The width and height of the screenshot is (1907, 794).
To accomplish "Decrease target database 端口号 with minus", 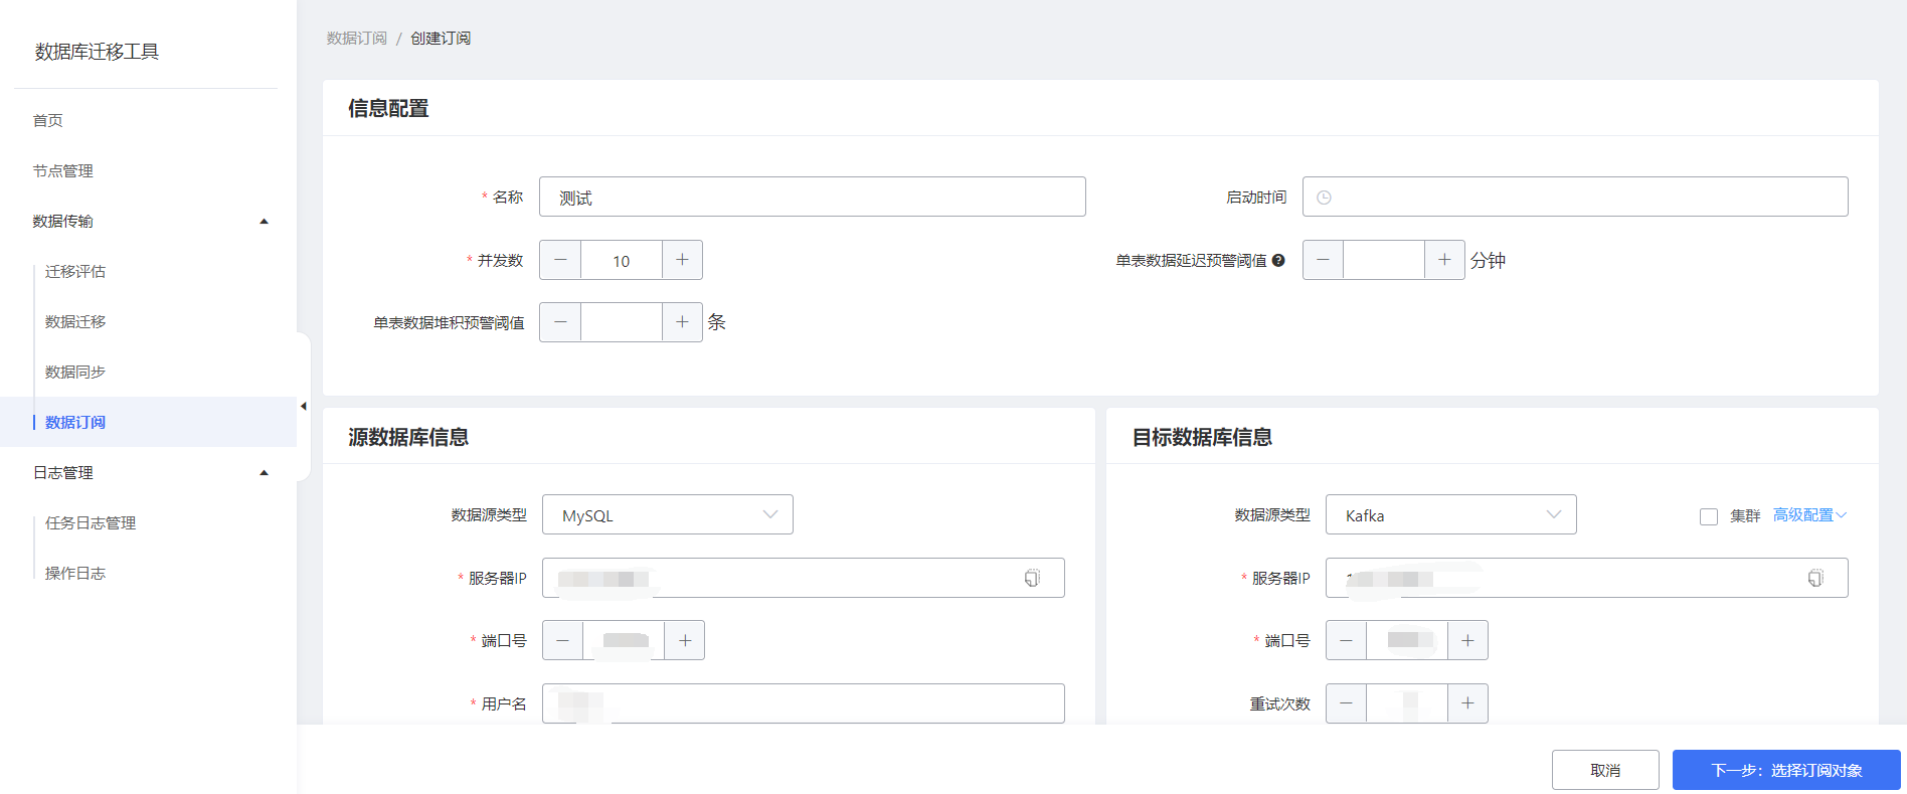I will [x=1346, y=640].
